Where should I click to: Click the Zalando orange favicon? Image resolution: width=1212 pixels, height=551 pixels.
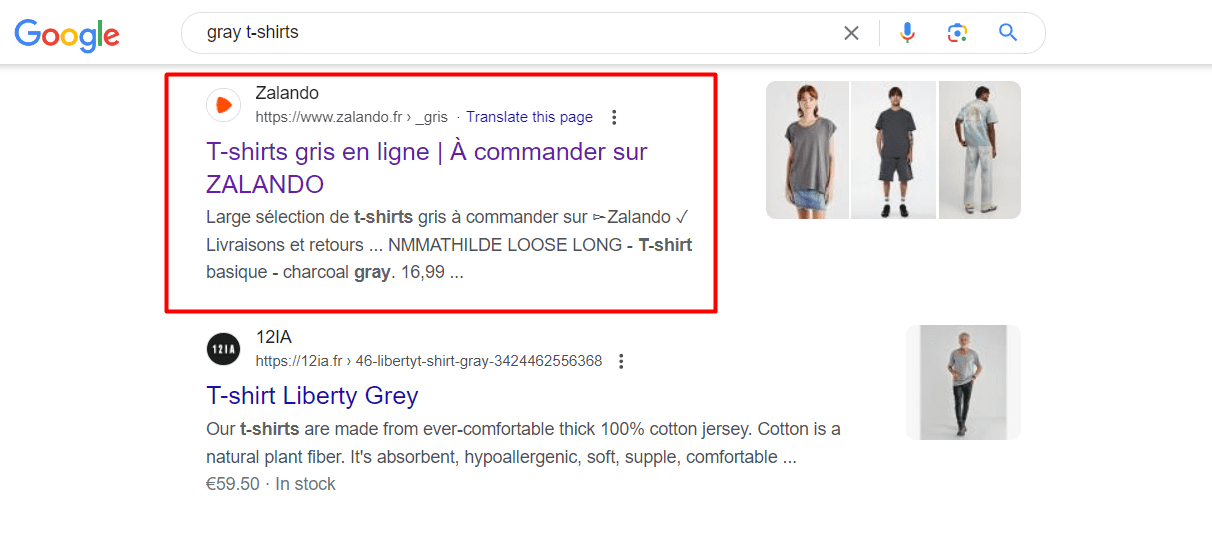223,105
